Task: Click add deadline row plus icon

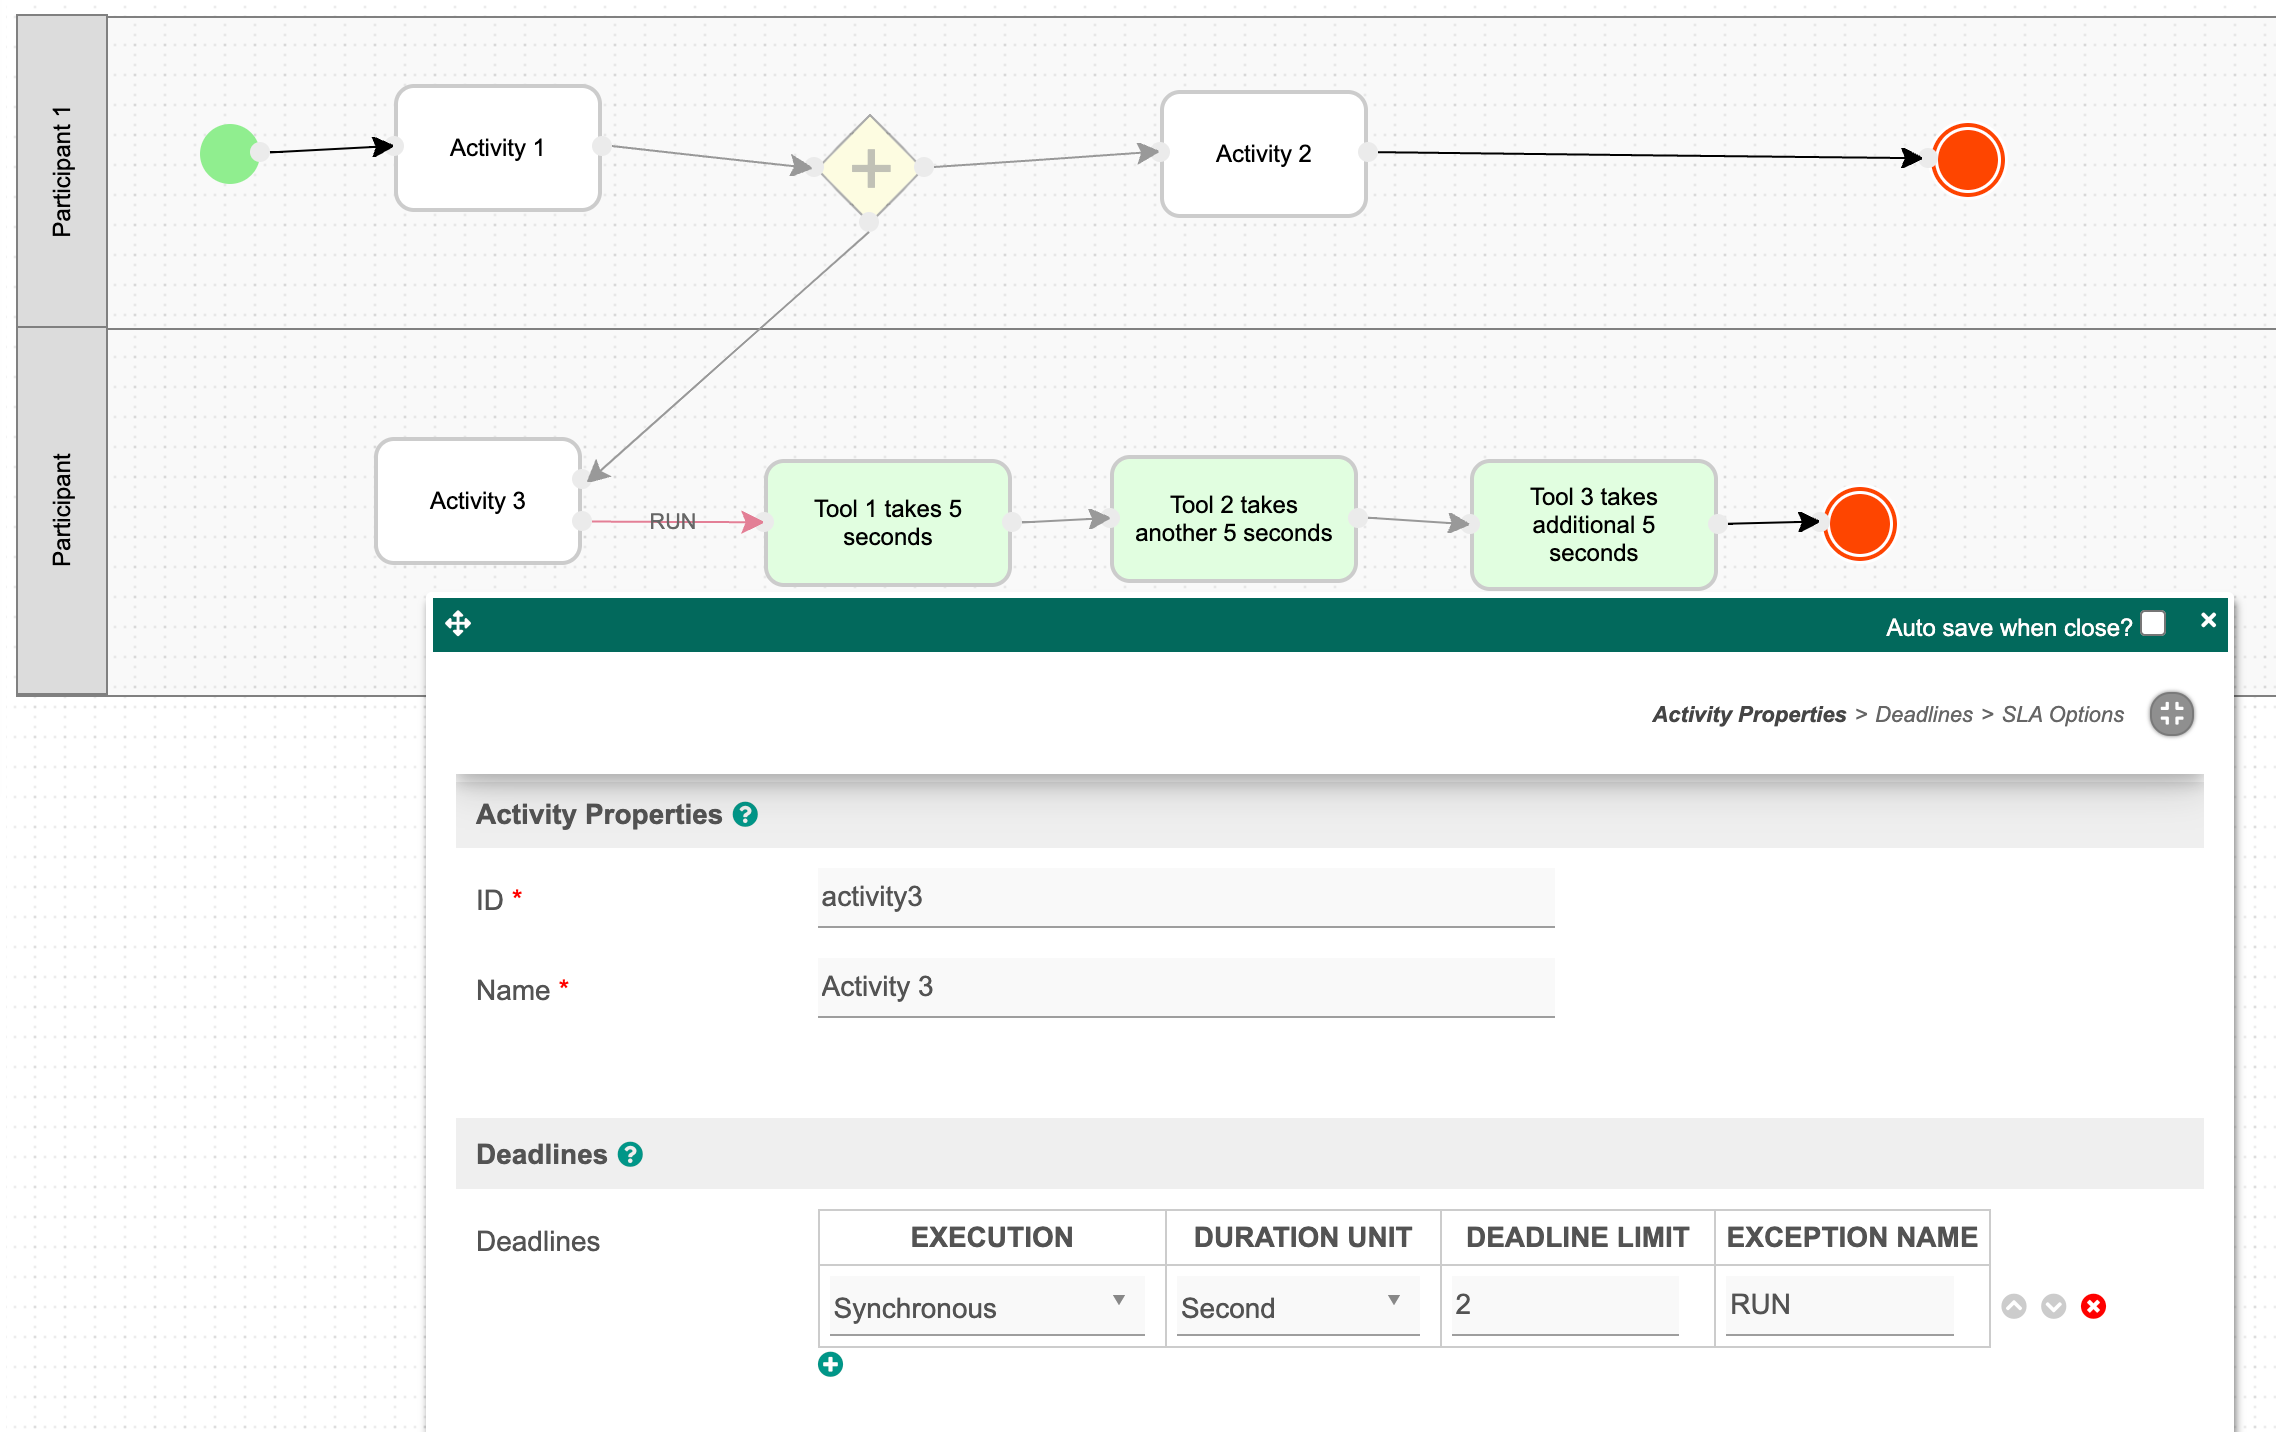Action: coord(830,1364)
